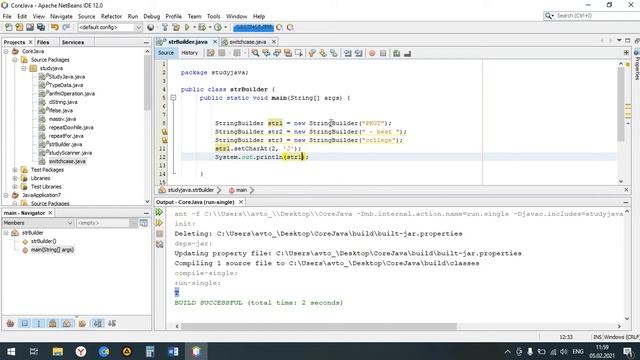This screenshot has height=360, width=640.
Task: Collapse the CoreJava project node
Action: (x=6, y=51)
